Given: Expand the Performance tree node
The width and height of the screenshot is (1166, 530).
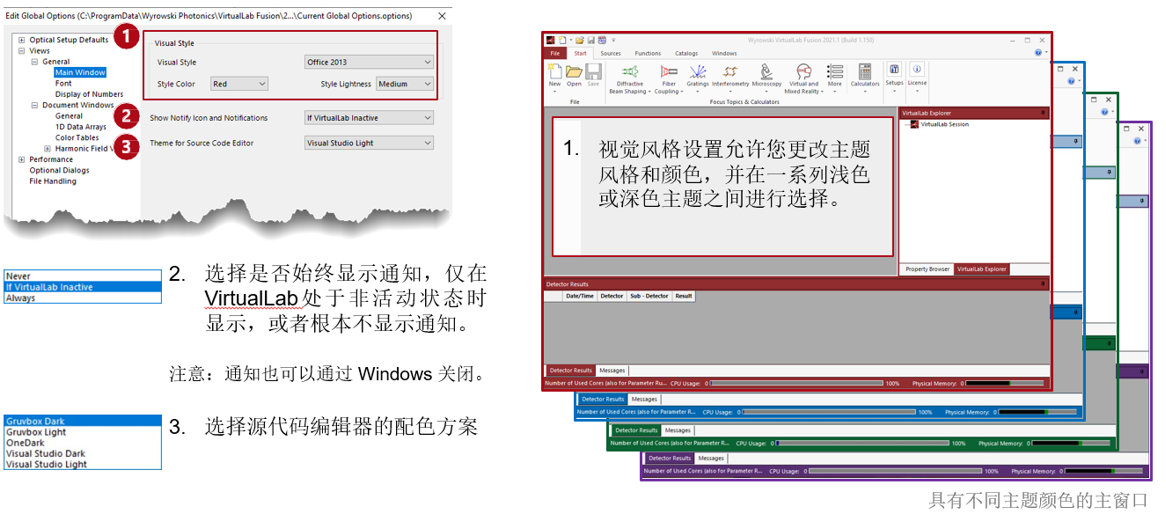Looking at the screenshot, I should point(22,159).
